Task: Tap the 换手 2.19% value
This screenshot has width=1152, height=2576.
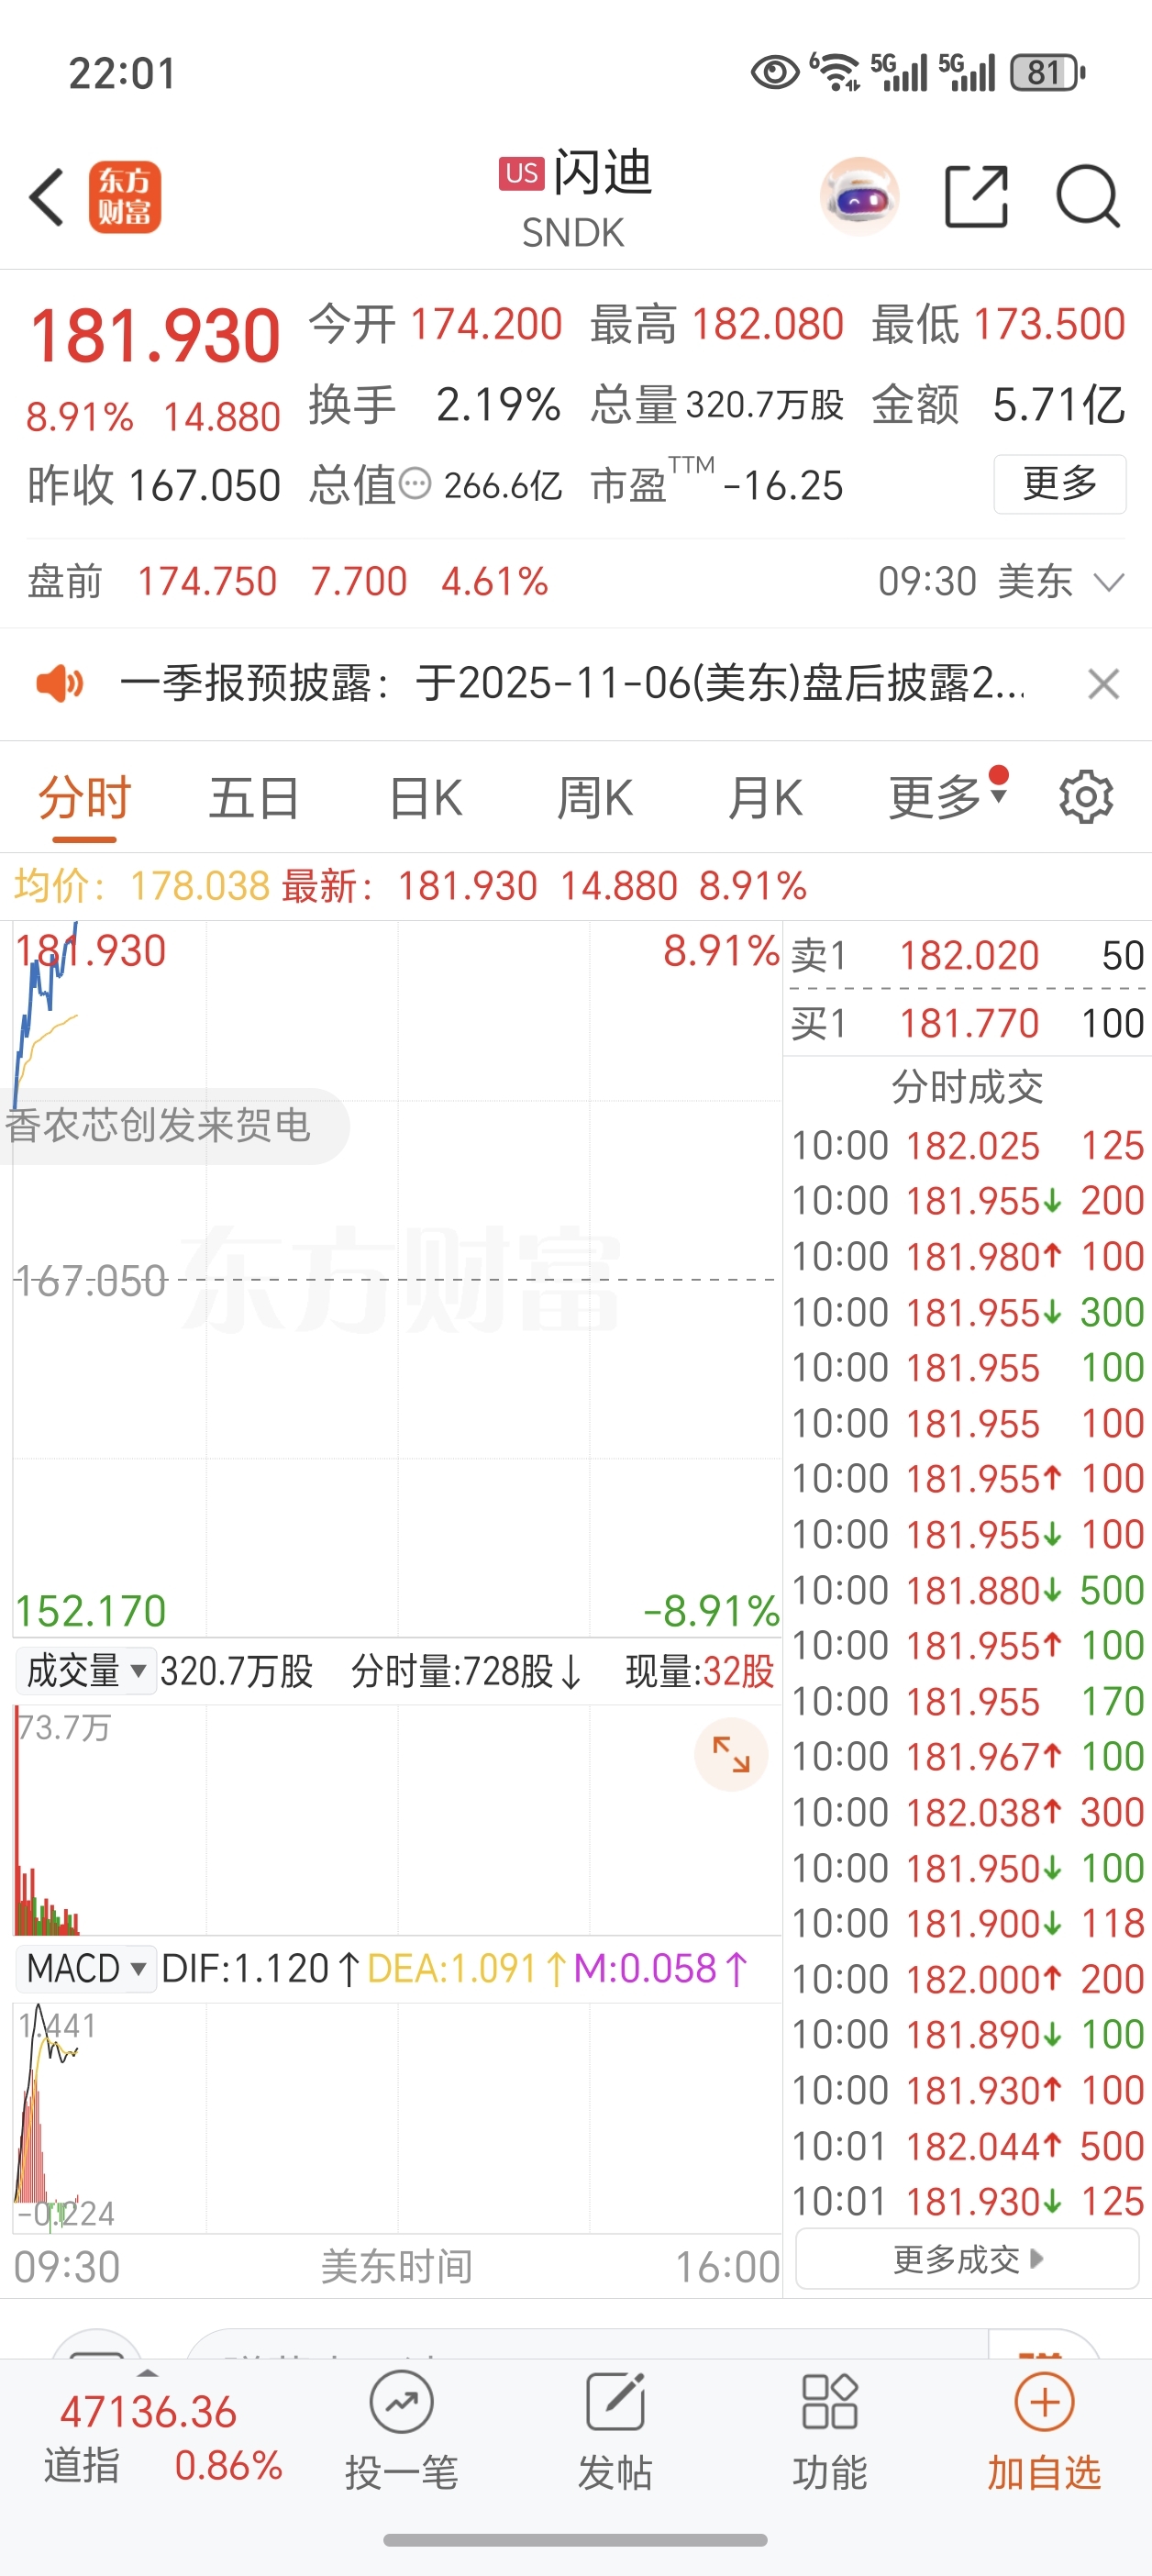Action: (x=498, y=405)
